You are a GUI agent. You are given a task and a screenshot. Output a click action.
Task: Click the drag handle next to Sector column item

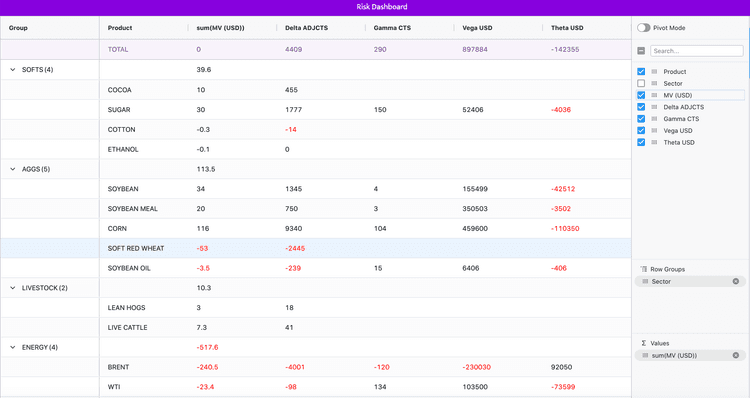654,83
